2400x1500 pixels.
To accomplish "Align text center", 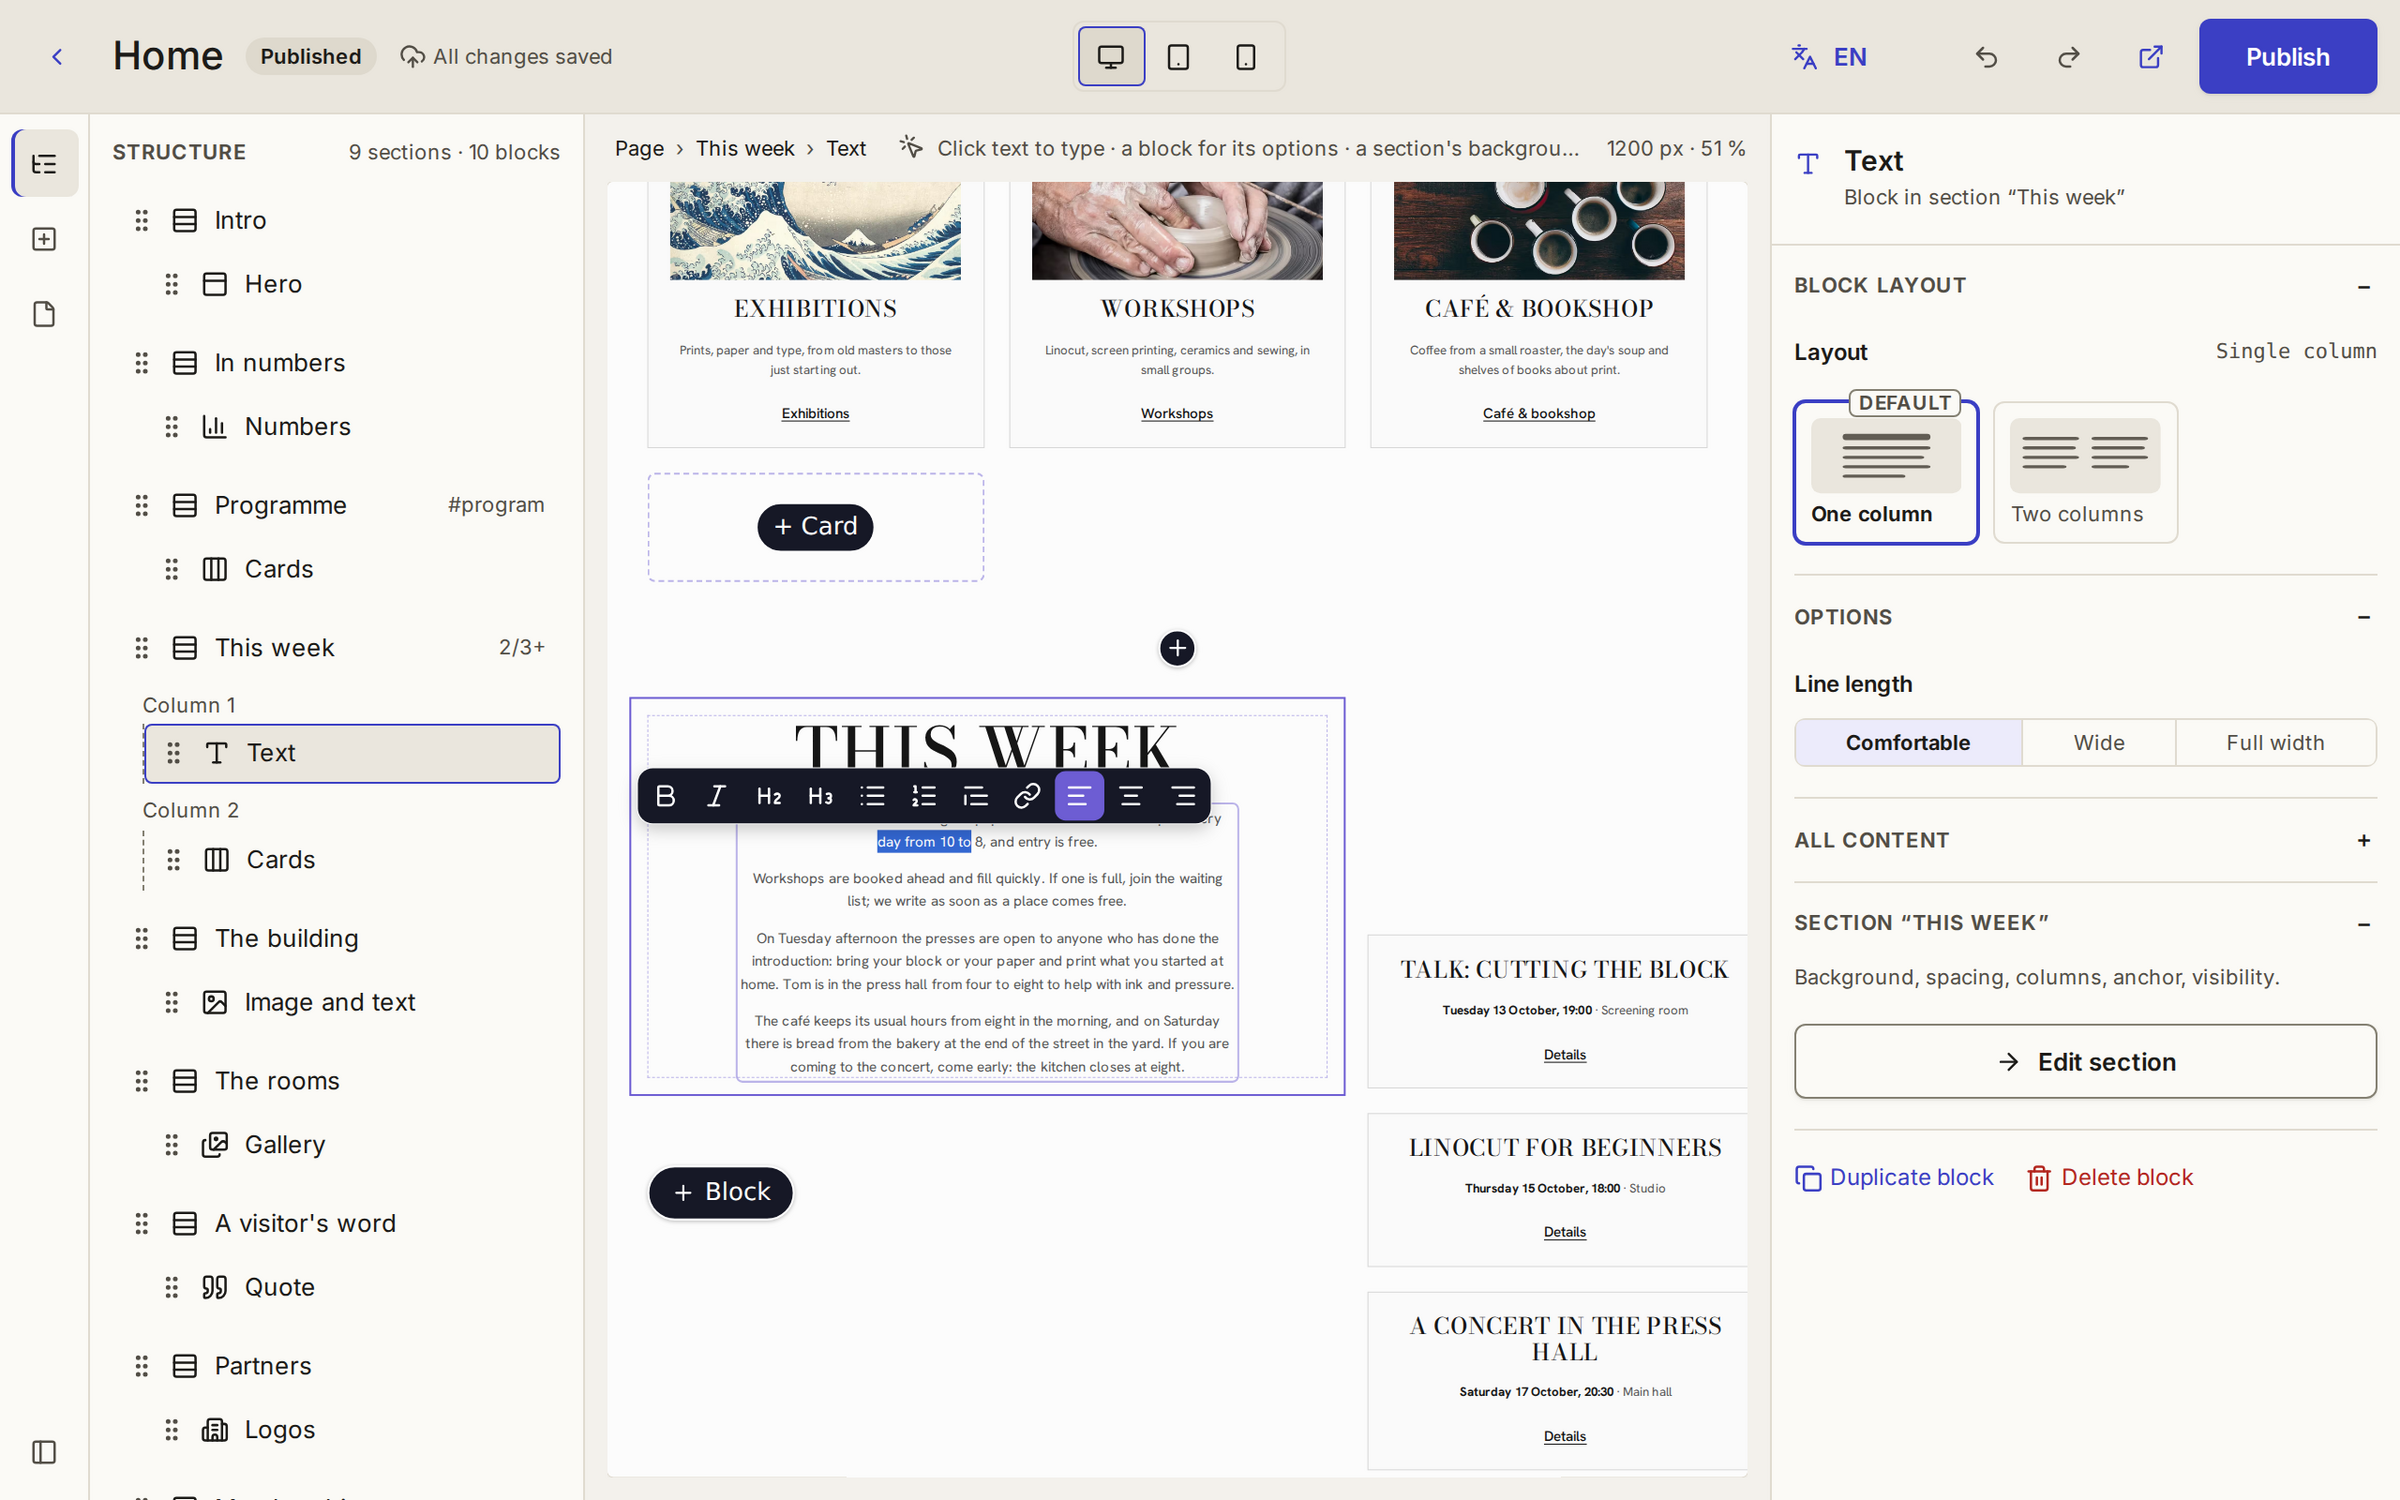I will coord(1131,796).
